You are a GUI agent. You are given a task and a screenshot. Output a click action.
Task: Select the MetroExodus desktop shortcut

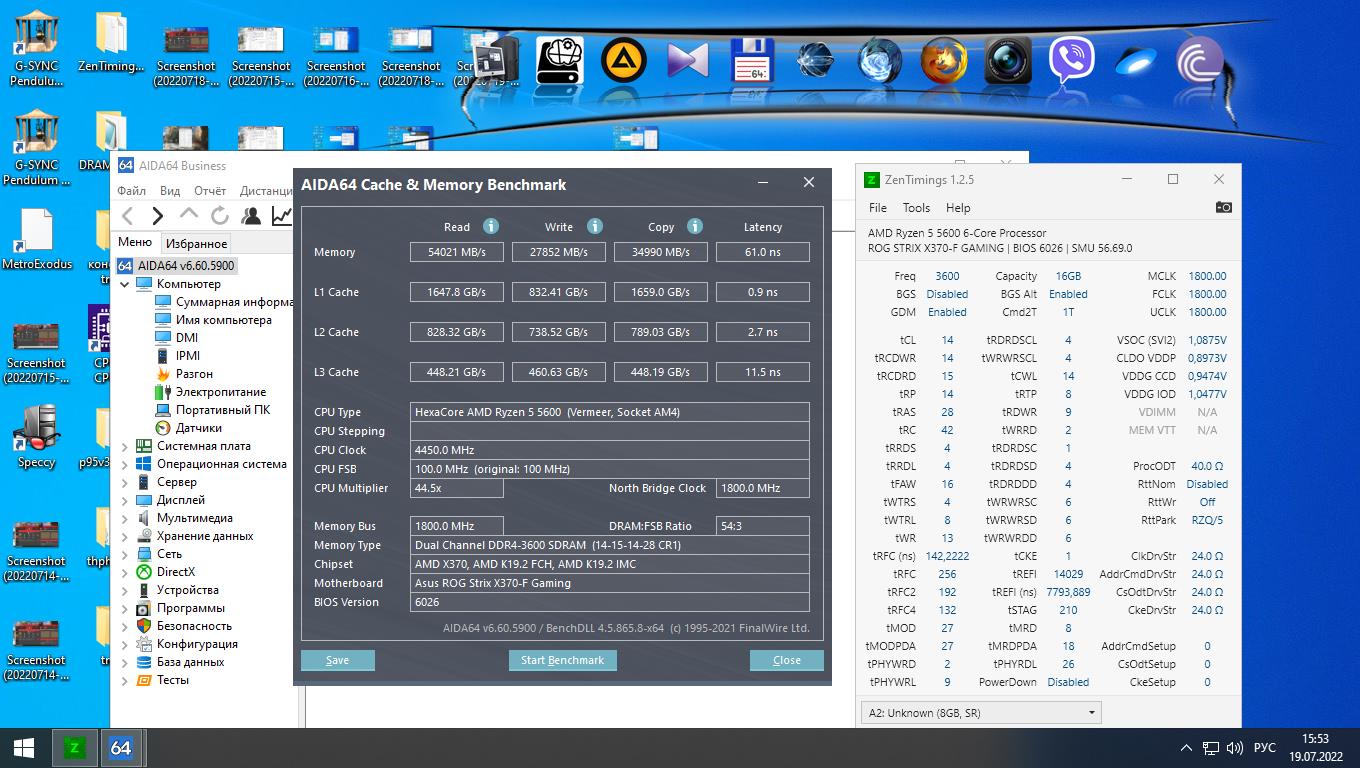coord(37,240)
